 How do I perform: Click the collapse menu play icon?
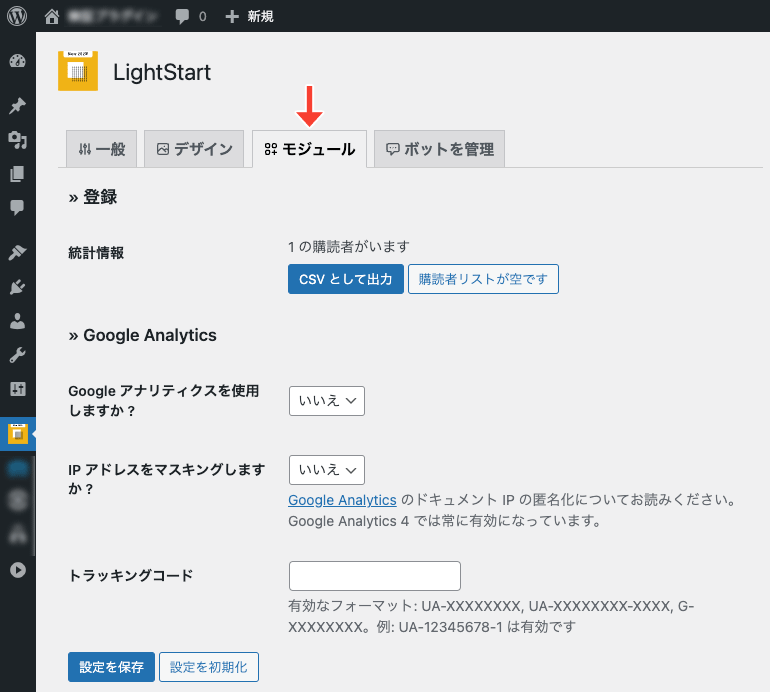point(18,570)
